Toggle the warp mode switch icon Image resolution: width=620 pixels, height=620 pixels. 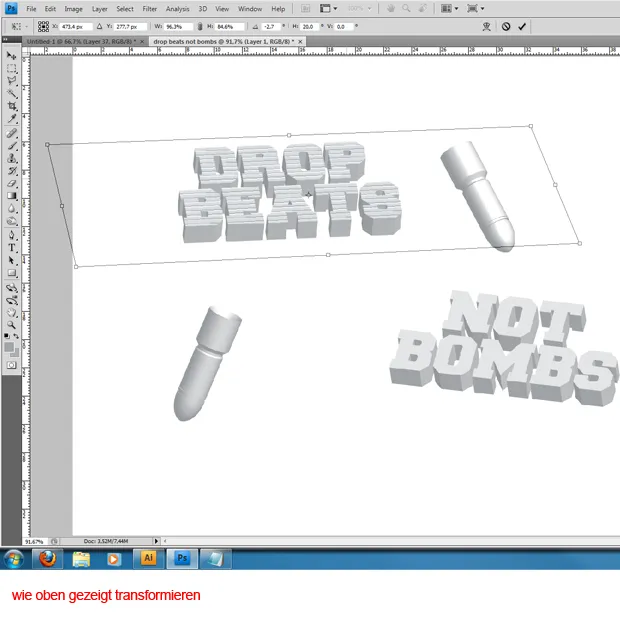tap(486, 26)
